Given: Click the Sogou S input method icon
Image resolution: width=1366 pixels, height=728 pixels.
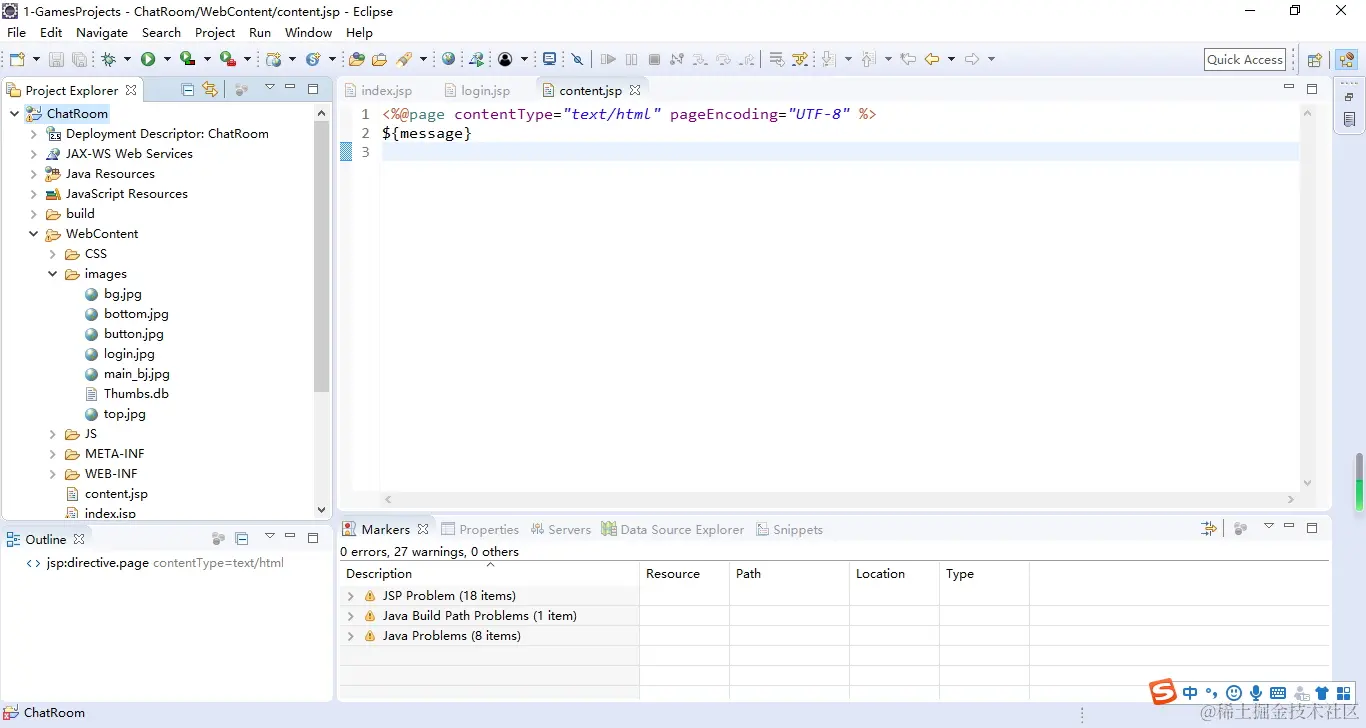Looking at the screenshot, I should pyautogui.click(x=1162, y=691).
